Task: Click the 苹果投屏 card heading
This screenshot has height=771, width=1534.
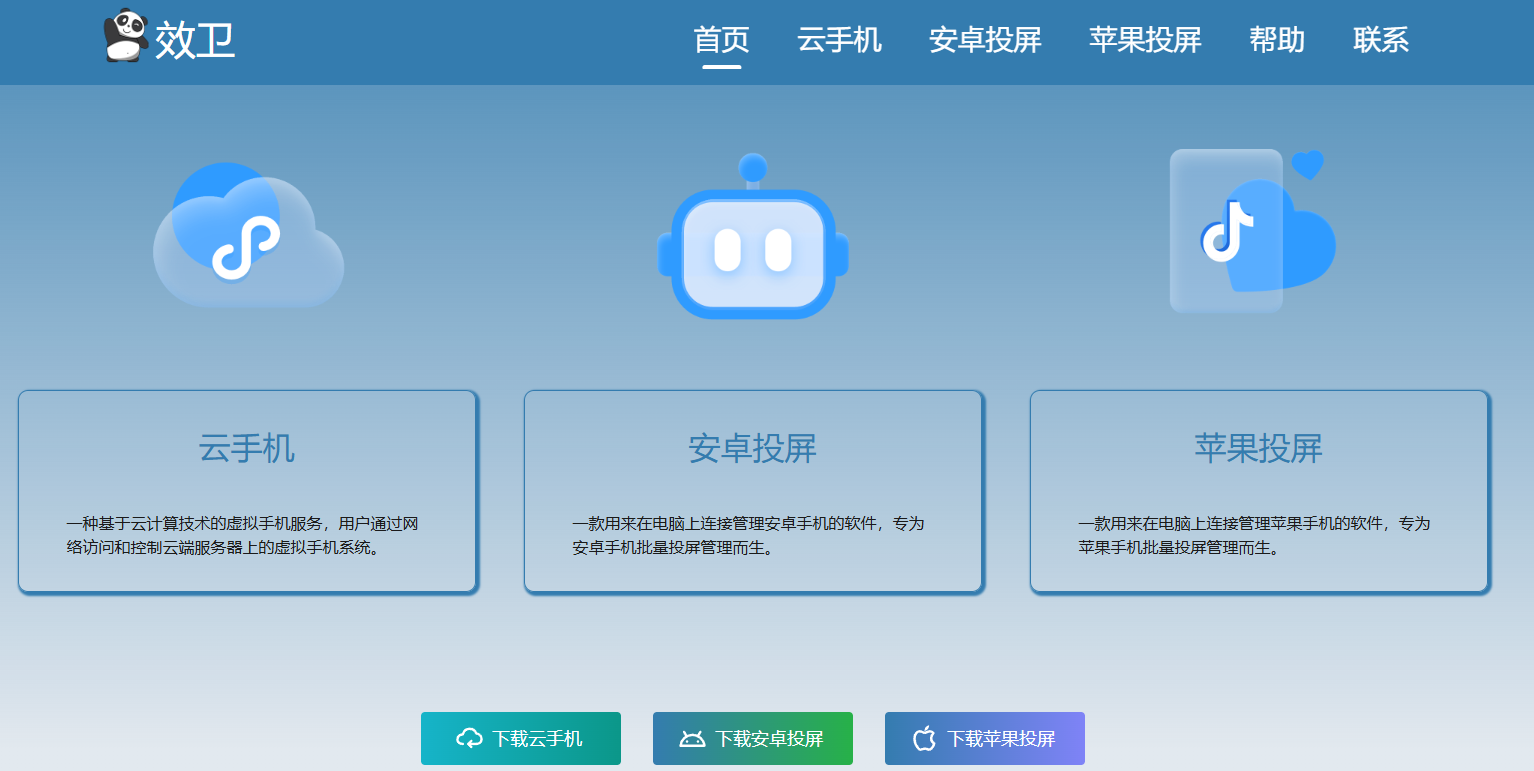Action: pyautogui.click(x=1258, y=448)
